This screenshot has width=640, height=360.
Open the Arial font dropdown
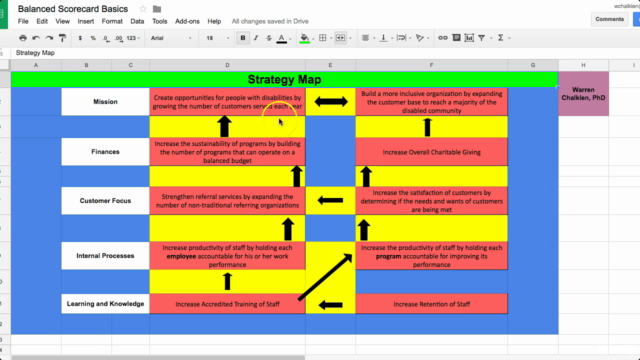click(171, 38)
